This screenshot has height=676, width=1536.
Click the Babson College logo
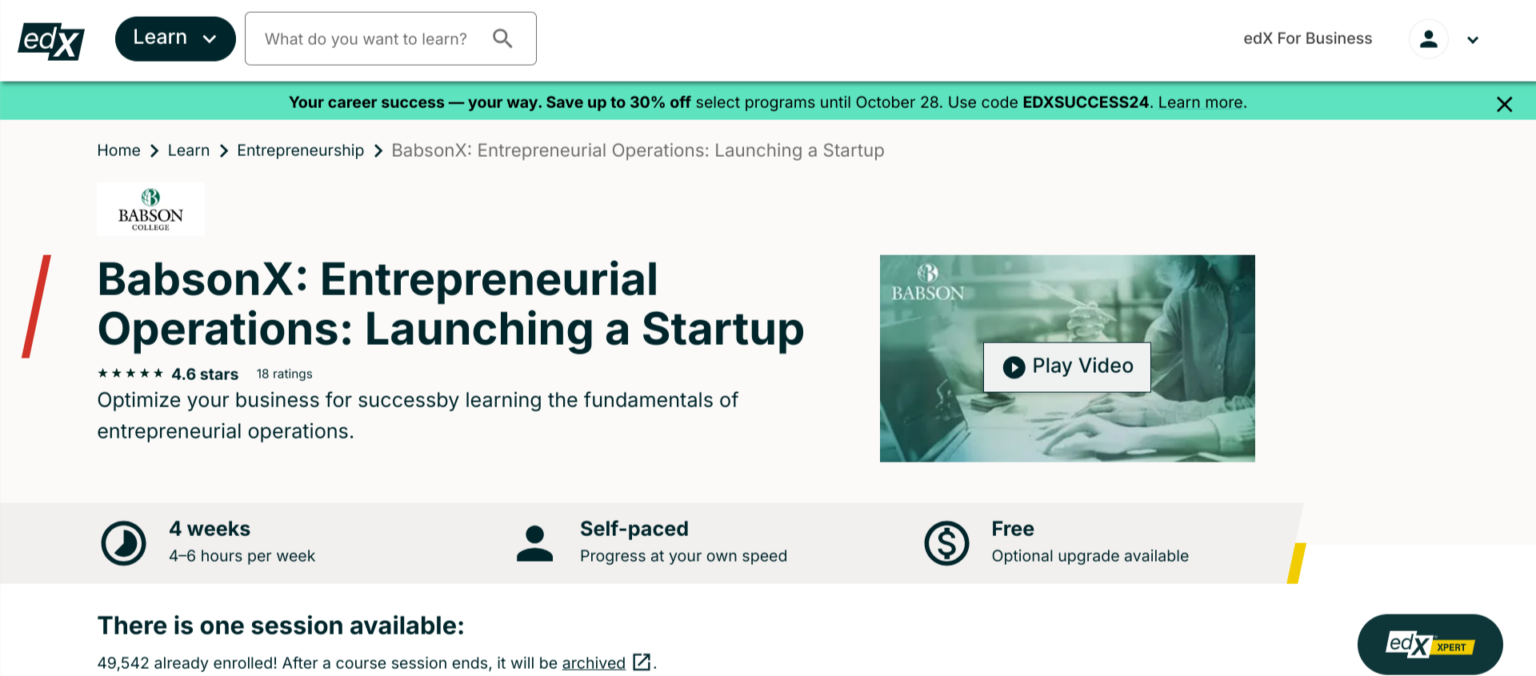pyautogui.click(x=150, y=208)
